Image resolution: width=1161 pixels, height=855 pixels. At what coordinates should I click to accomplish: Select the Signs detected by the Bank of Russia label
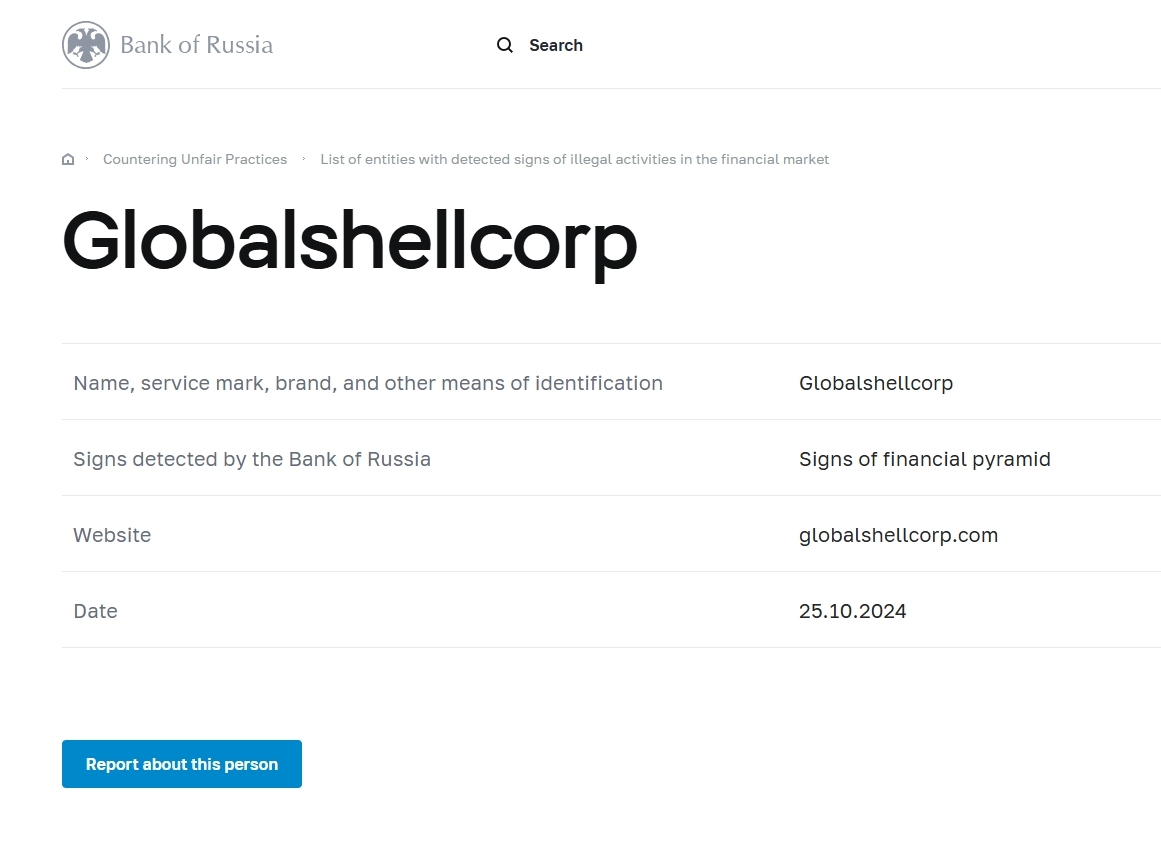[252, 459]
